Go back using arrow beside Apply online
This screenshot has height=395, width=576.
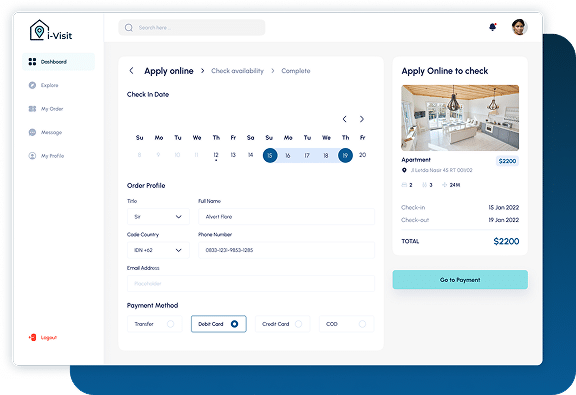132,71
